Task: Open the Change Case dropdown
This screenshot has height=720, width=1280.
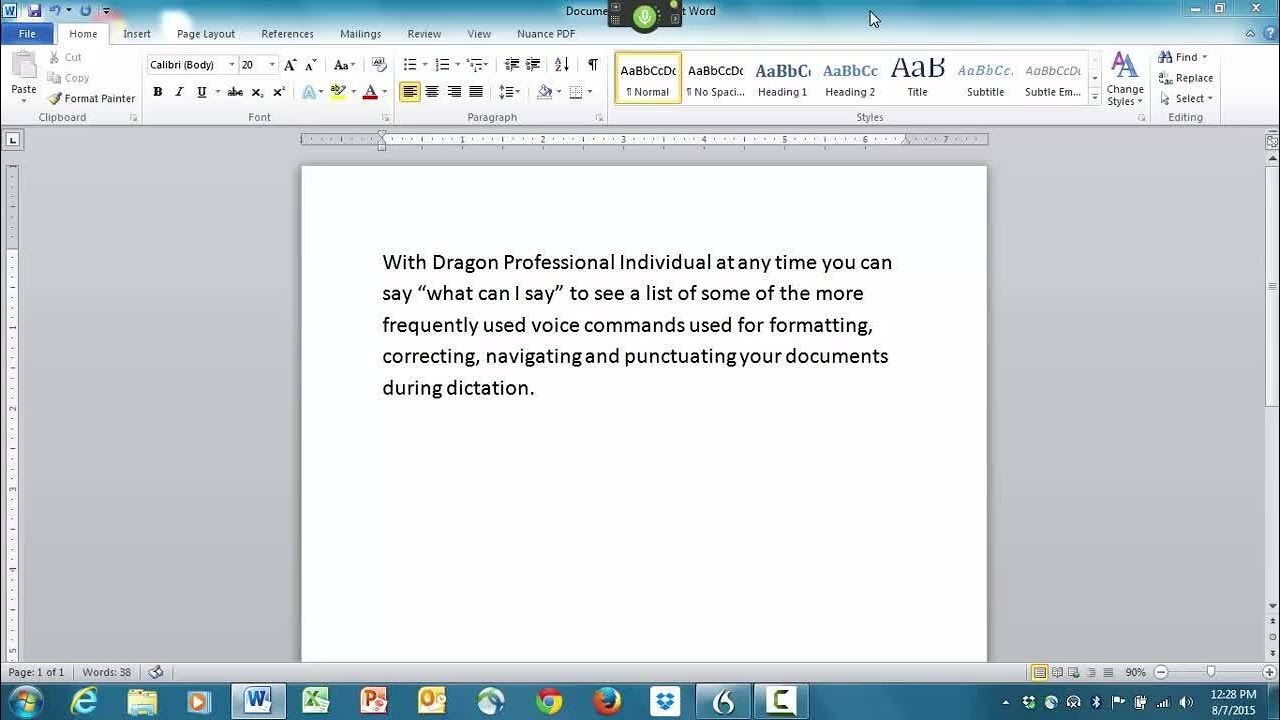Action: pos(345,65)
